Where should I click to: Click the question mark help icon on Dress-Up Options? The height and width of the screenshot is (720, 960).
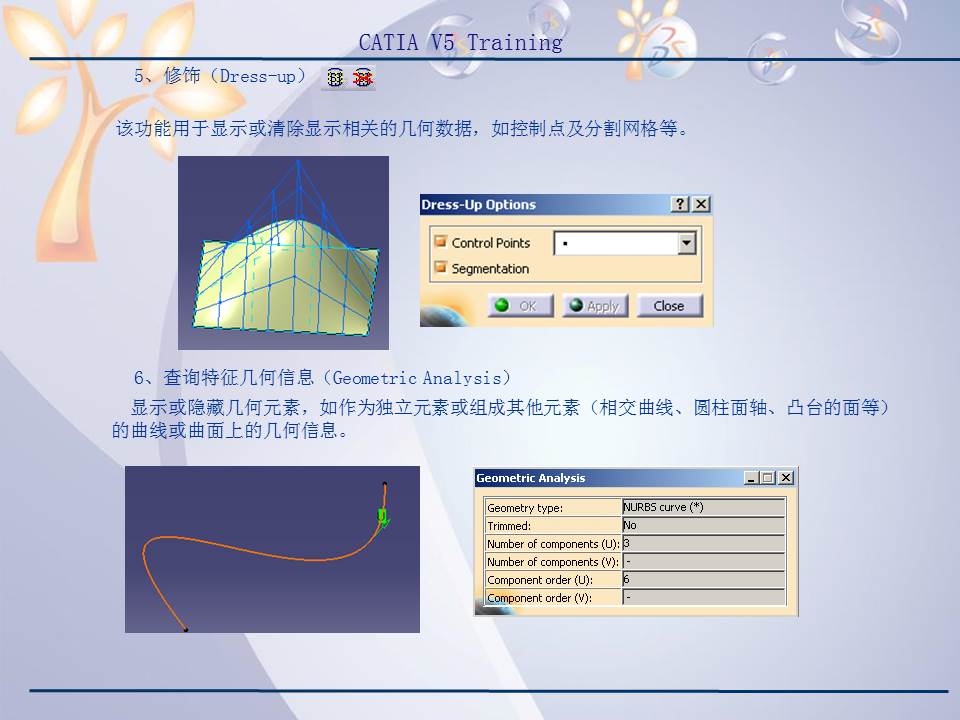tap(681, 204)
